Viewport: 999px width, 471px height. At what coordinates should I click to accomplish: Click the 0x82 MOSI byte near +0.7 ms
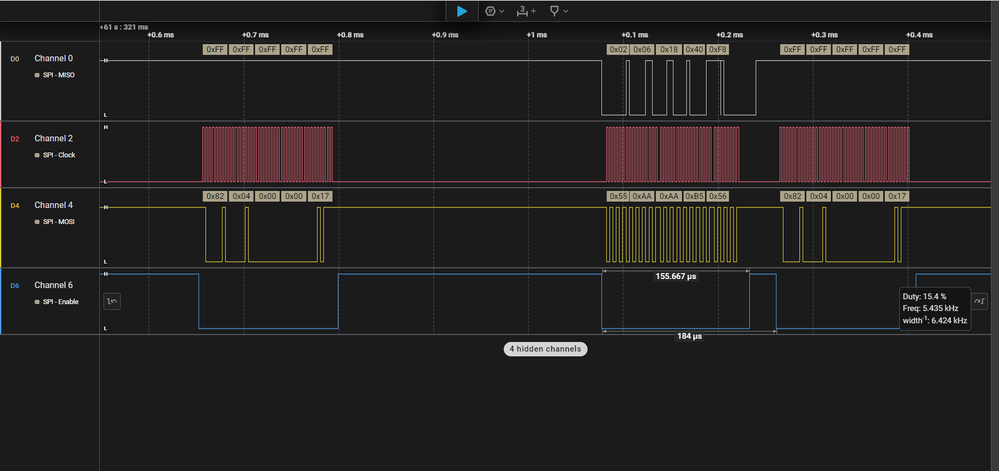214,196
